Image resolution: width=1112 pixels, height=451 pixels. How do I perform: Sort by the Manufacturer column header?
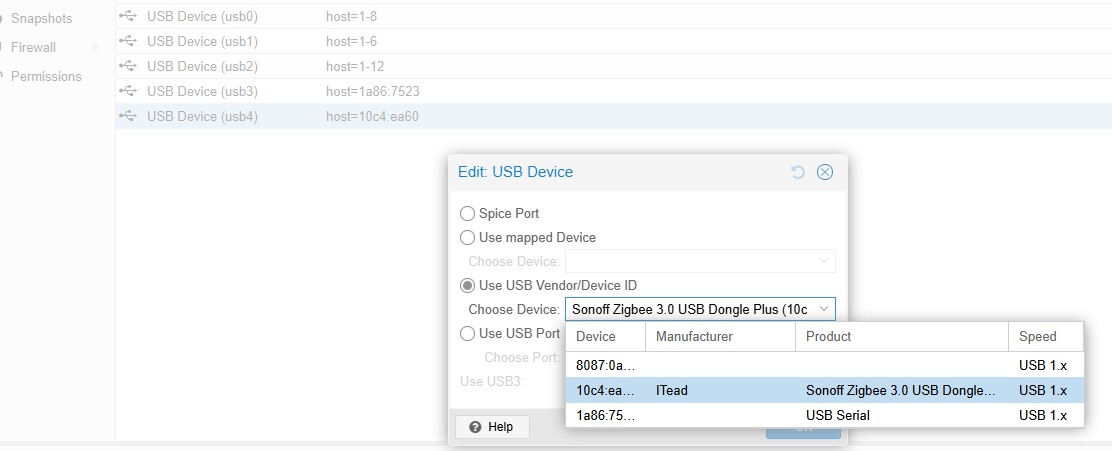pyautogui.click(x=721, y=336)
